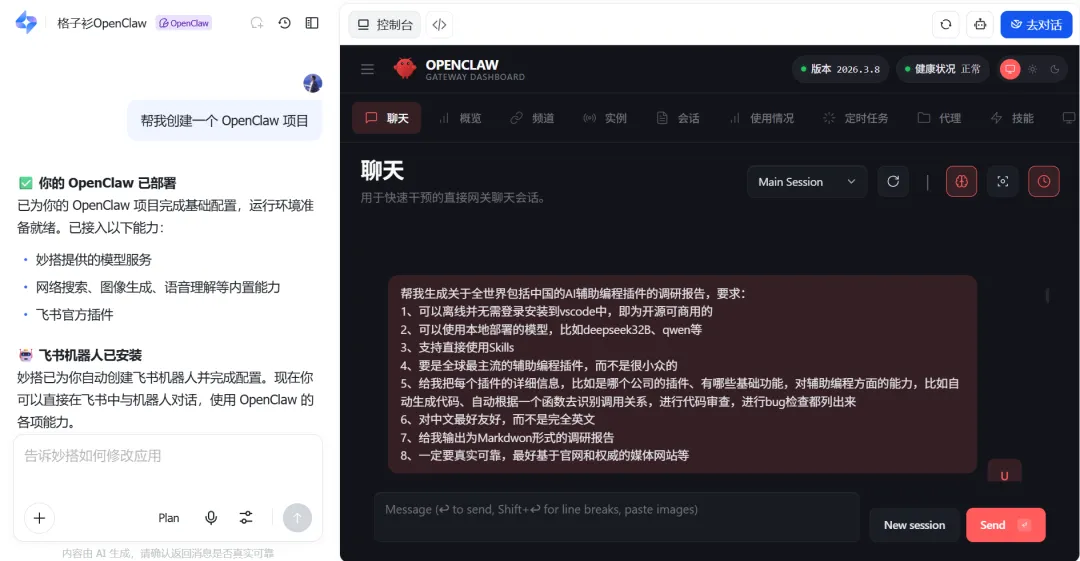This screenshot has height=561, width=1080.
Task: Click the refresh icon in top toolbar
Action: click(x=946, y=25)
